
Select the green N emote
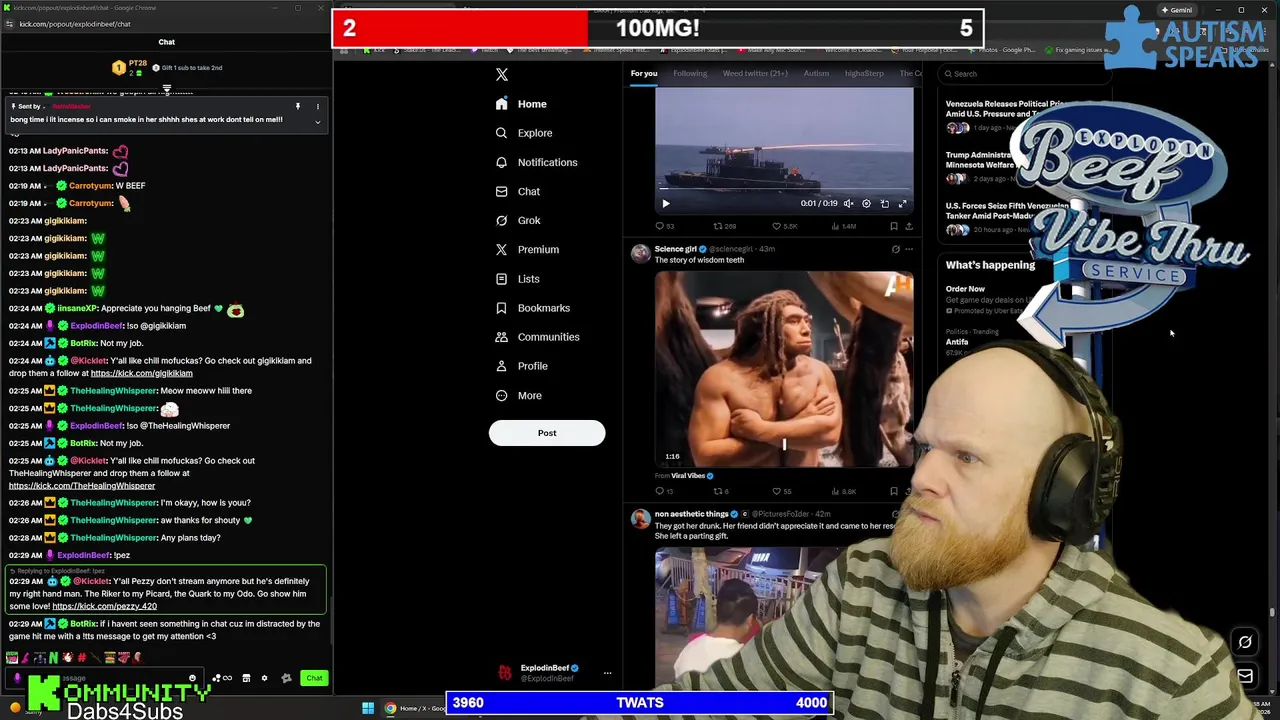[x=53, y=658]
